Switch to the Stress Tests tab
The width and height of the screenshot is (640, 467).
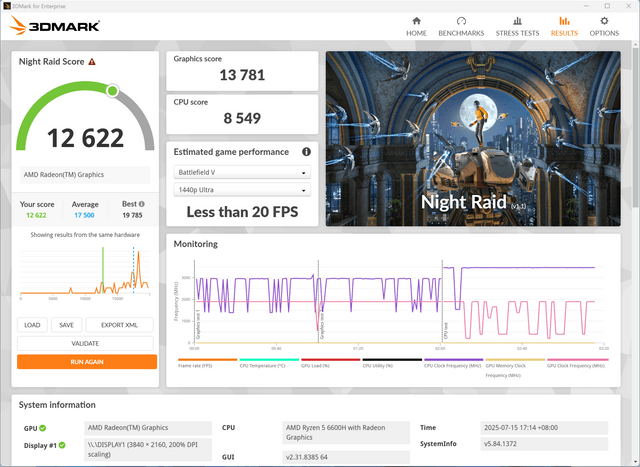point(517,27)
